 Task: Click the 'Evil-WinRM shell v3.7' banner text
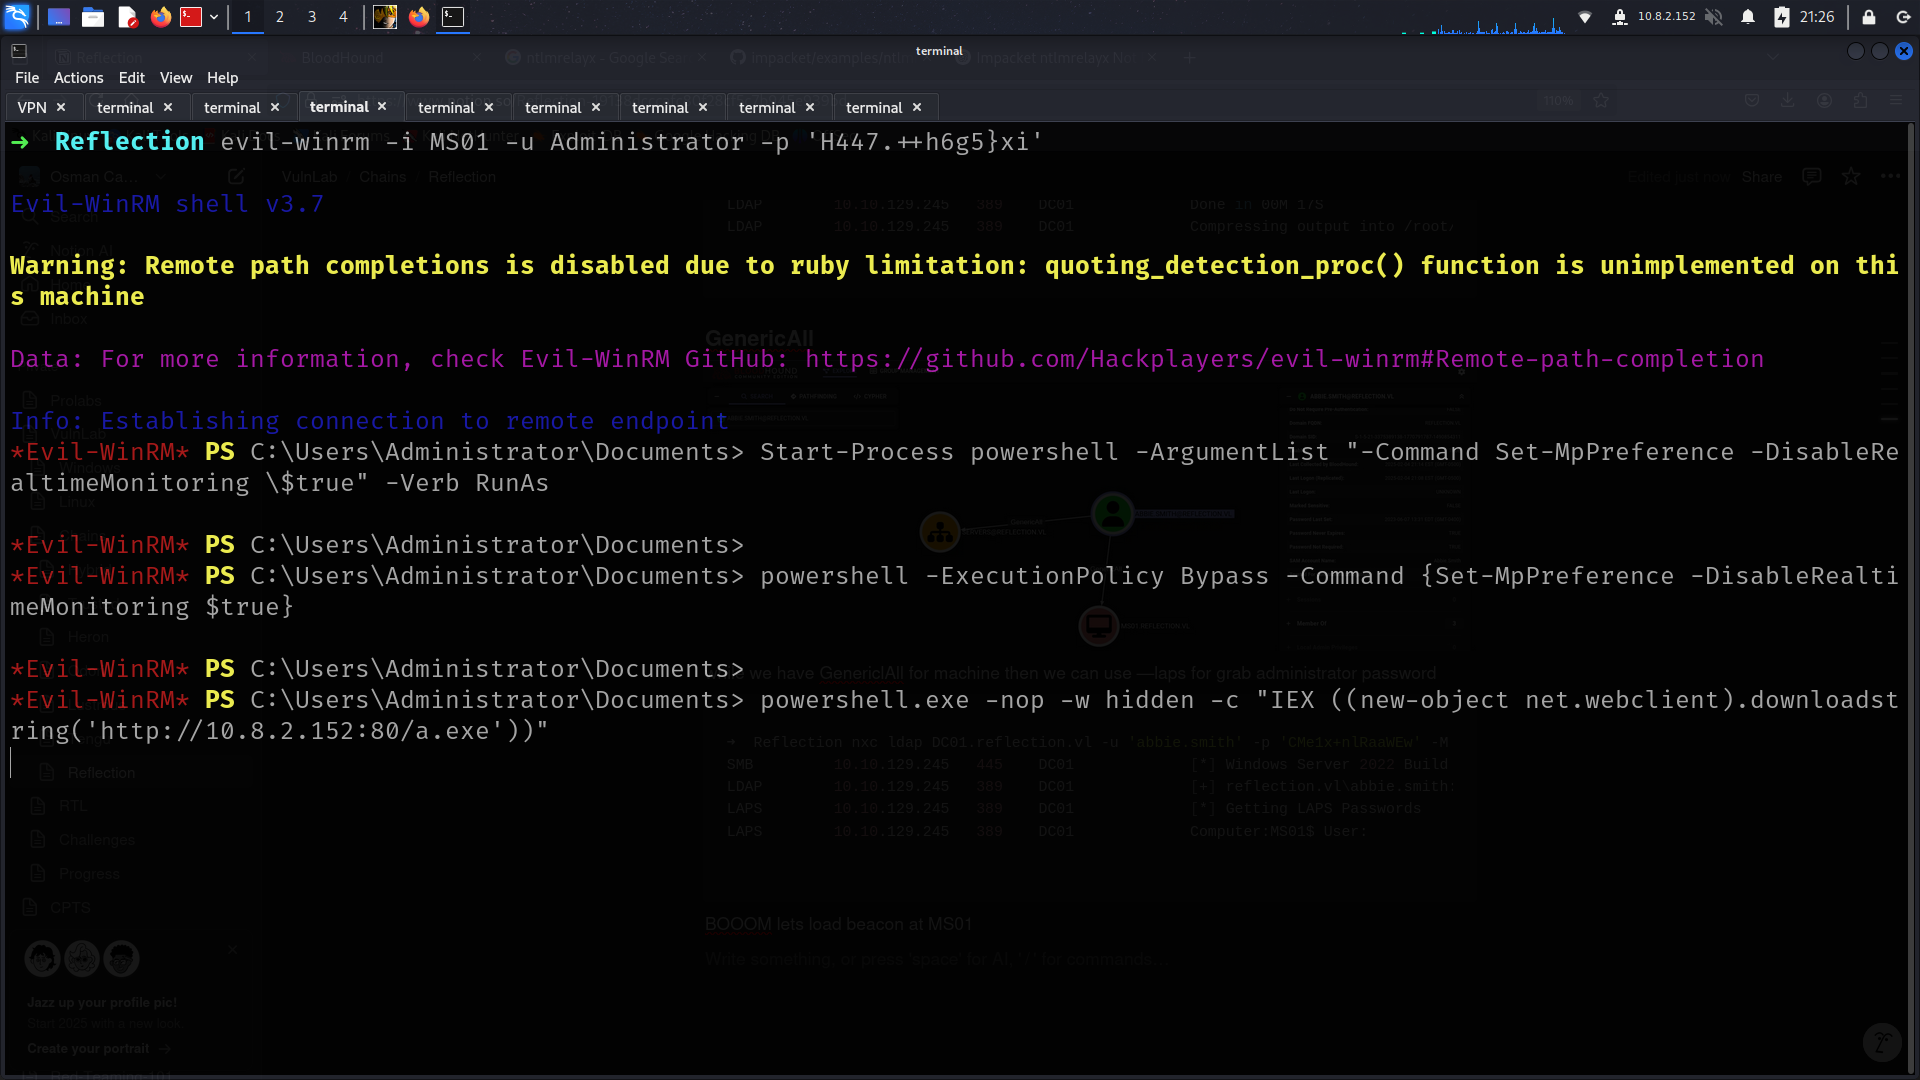pos(167,204)
